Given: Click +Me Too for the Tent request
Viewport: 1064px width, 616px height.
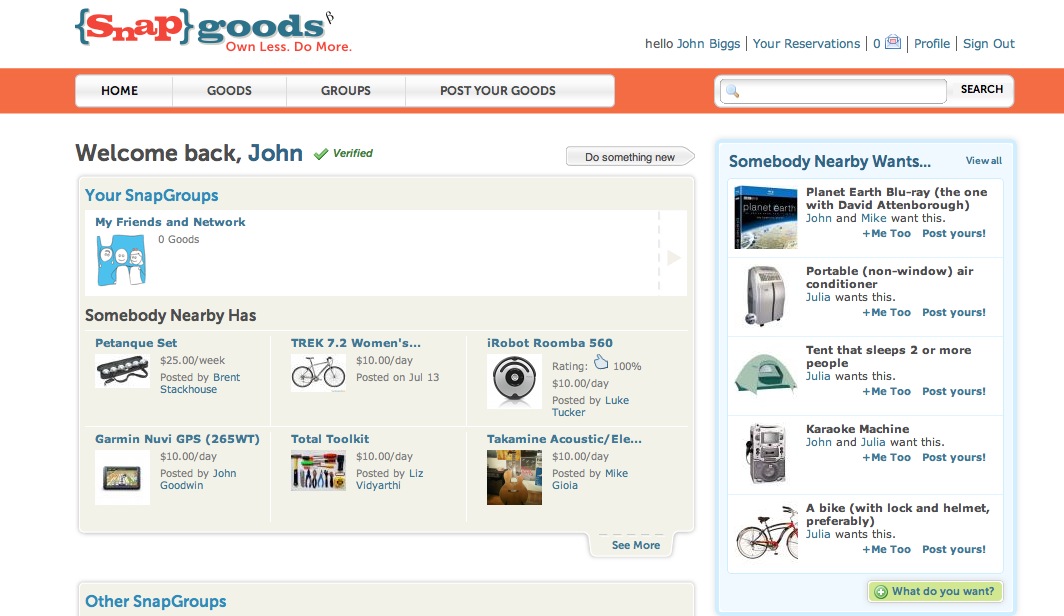Looking at the screenshot, I should pos(886,391).
